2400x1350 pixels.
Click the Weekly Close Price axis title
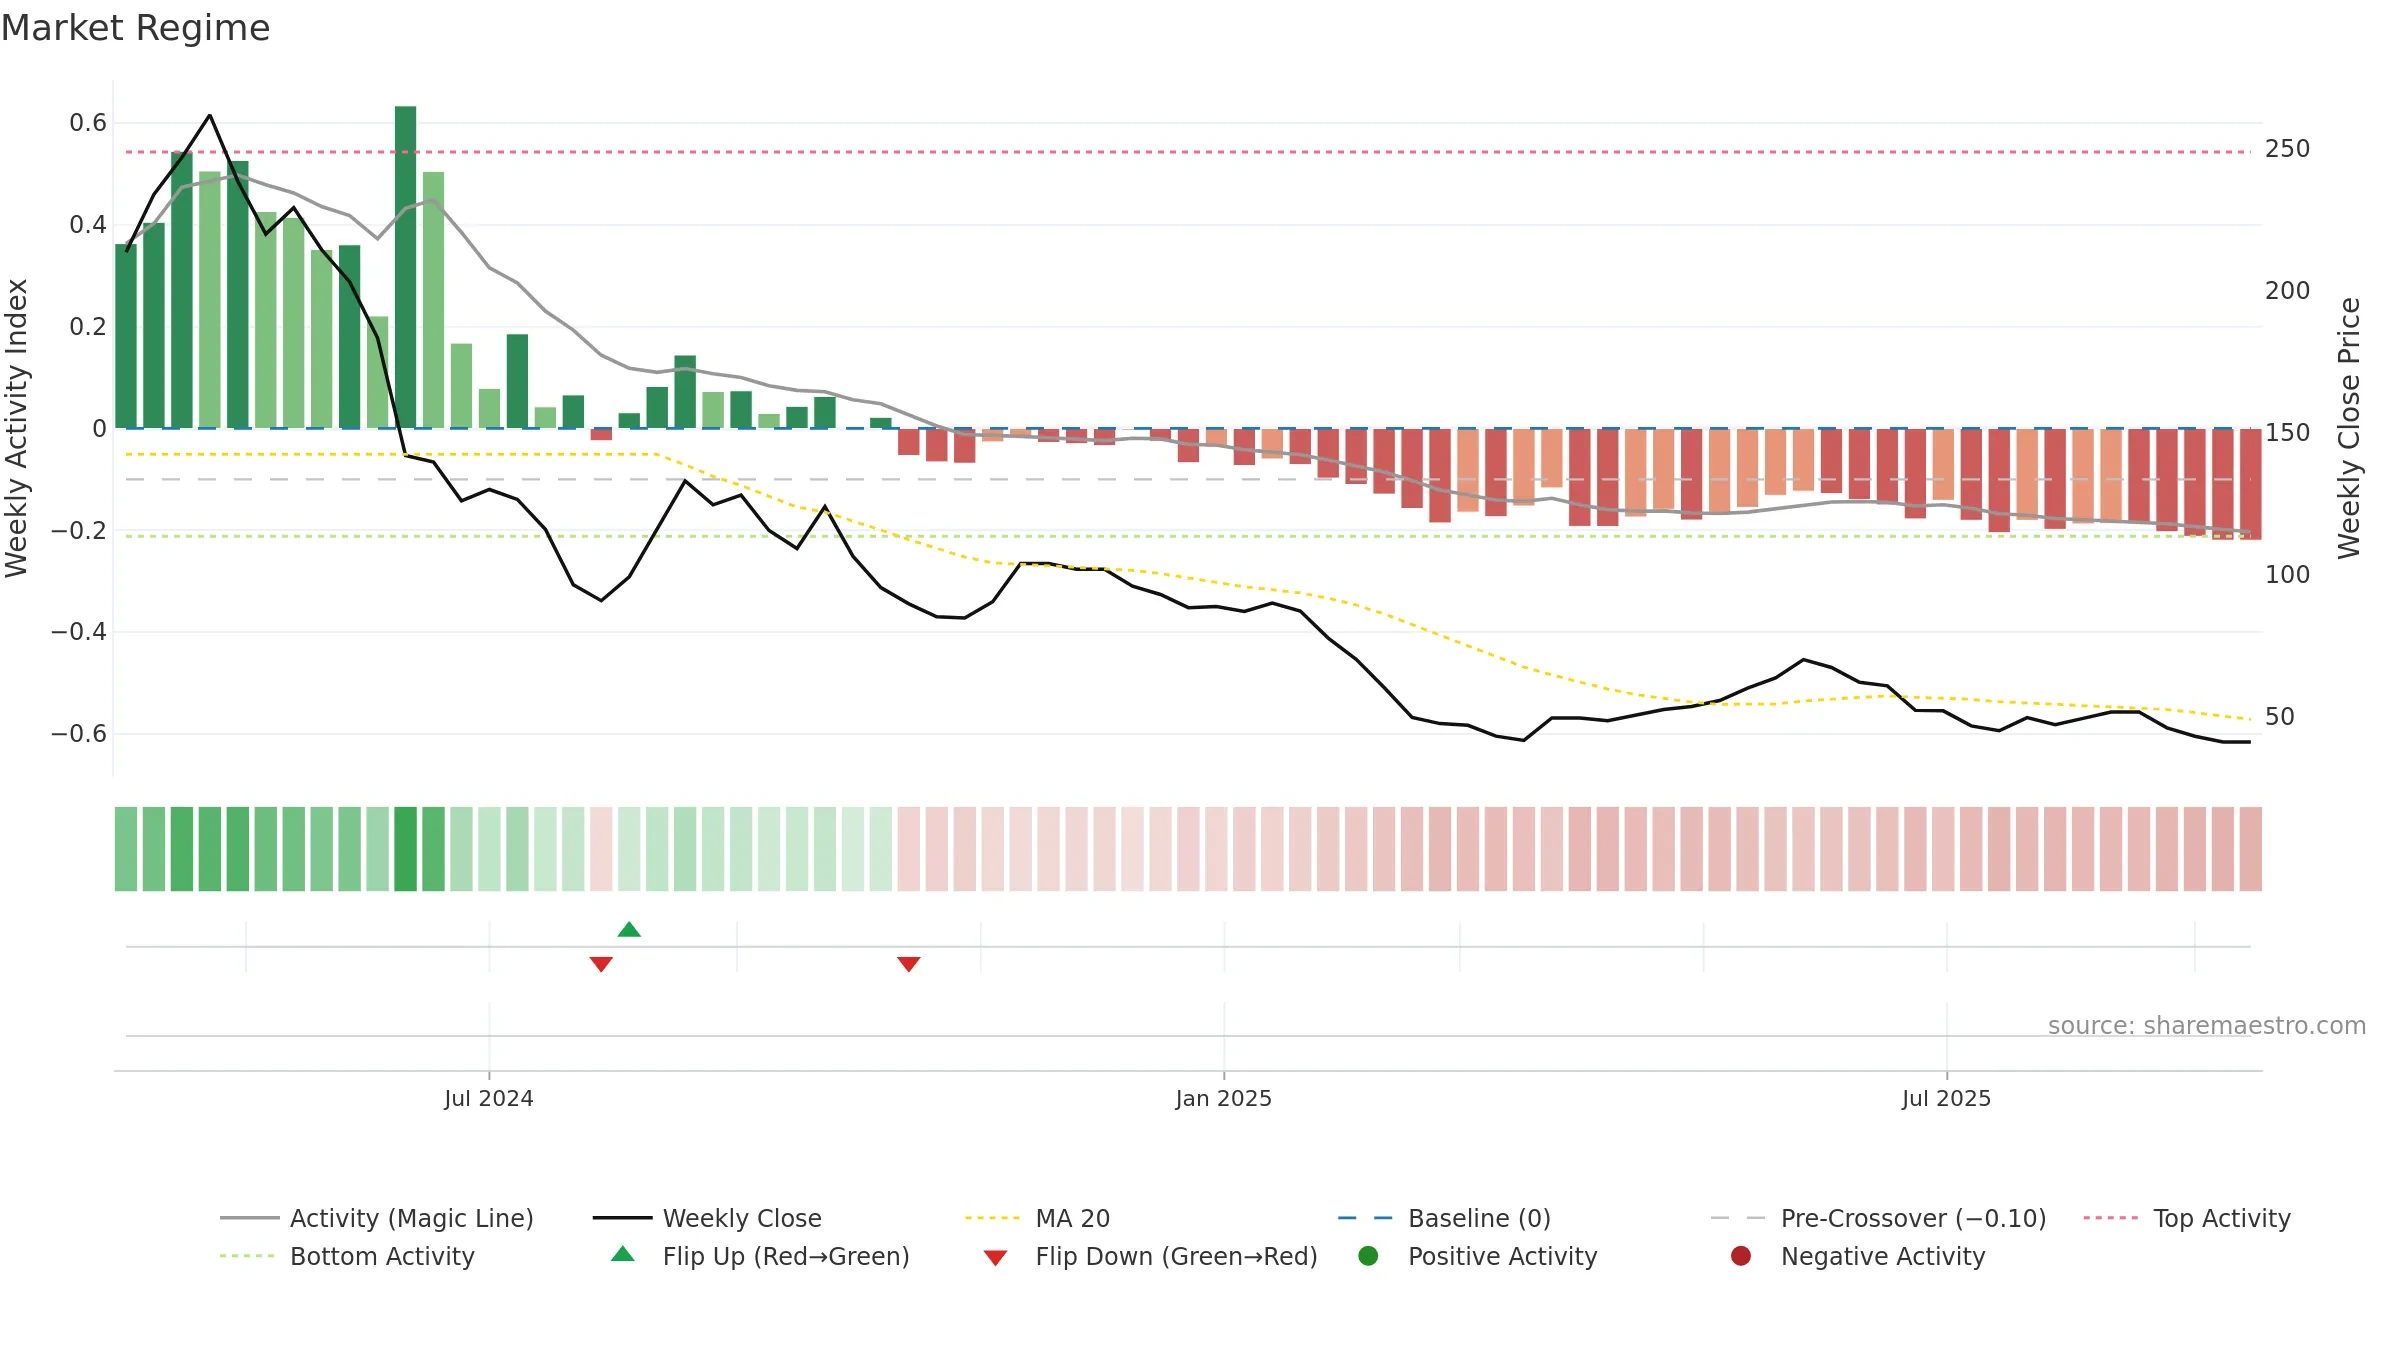point(2349,428)
